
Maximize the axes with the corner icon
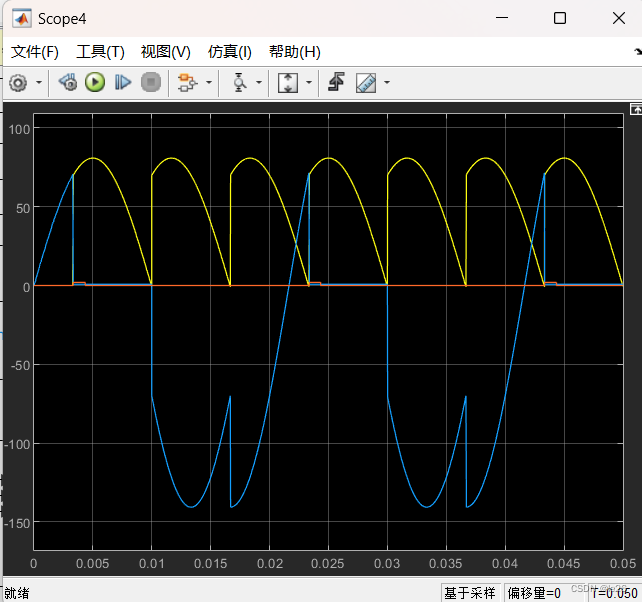(636, 109)
